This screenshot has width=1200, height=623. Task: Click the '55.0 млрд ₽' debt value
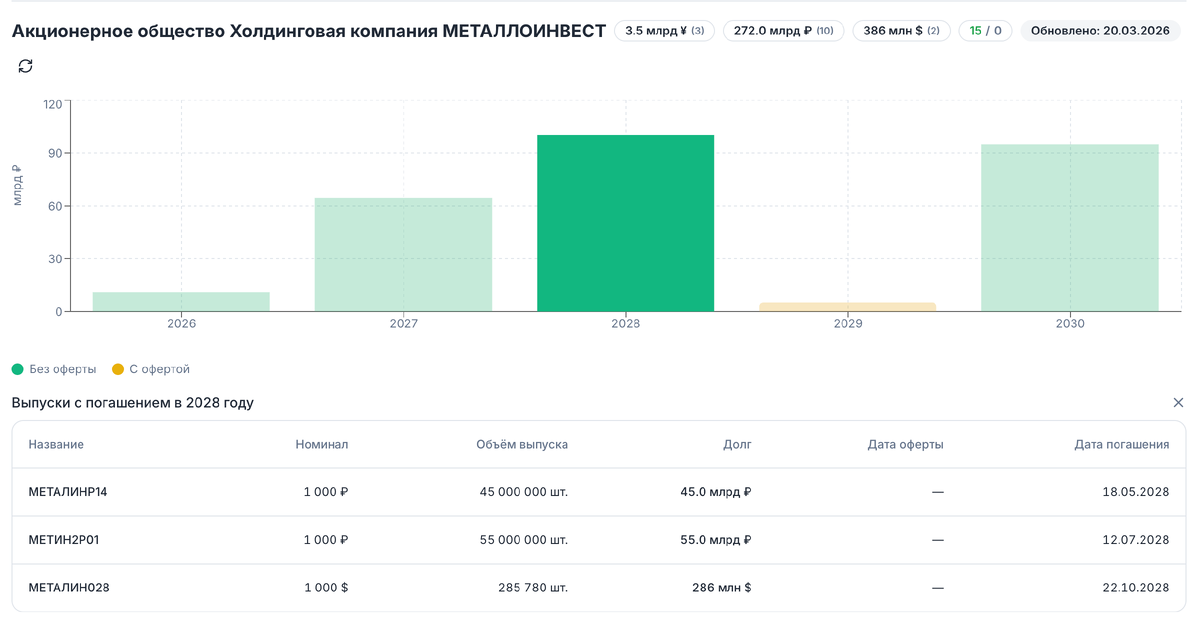pos(716,540)
